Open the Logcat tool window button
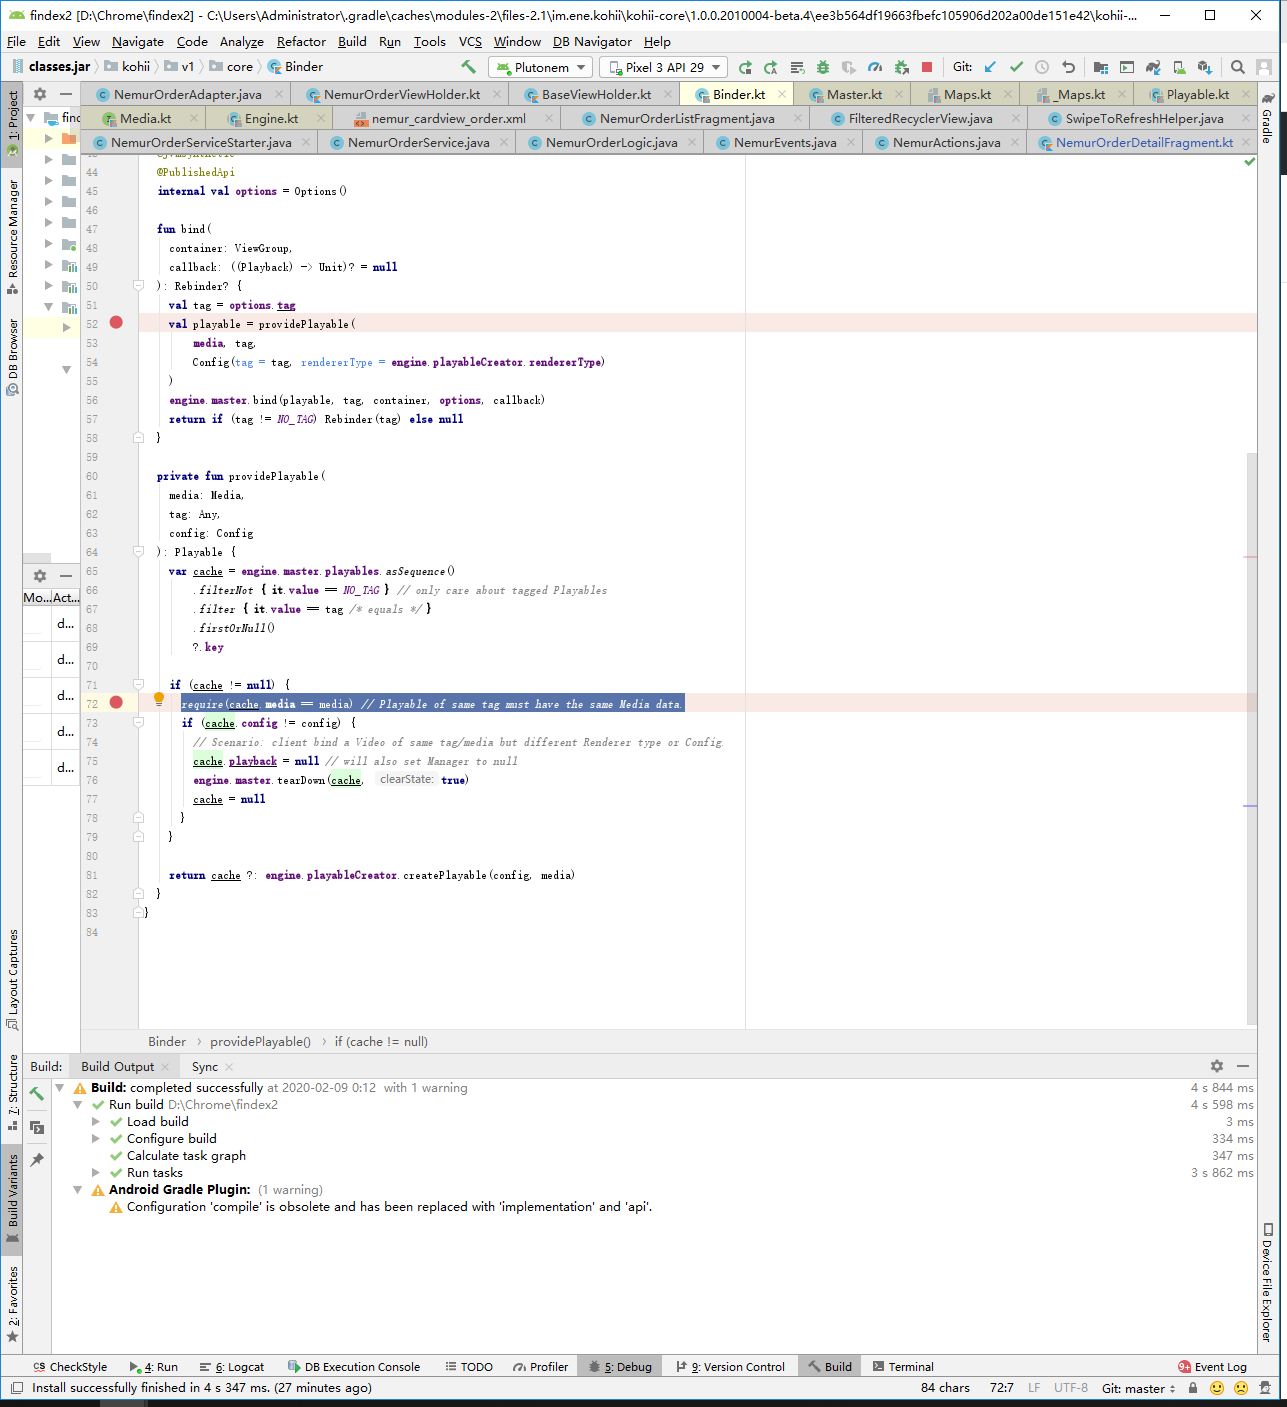Image resolution: width=1287 pixels, height=1407 pixels. (232, 1367)
